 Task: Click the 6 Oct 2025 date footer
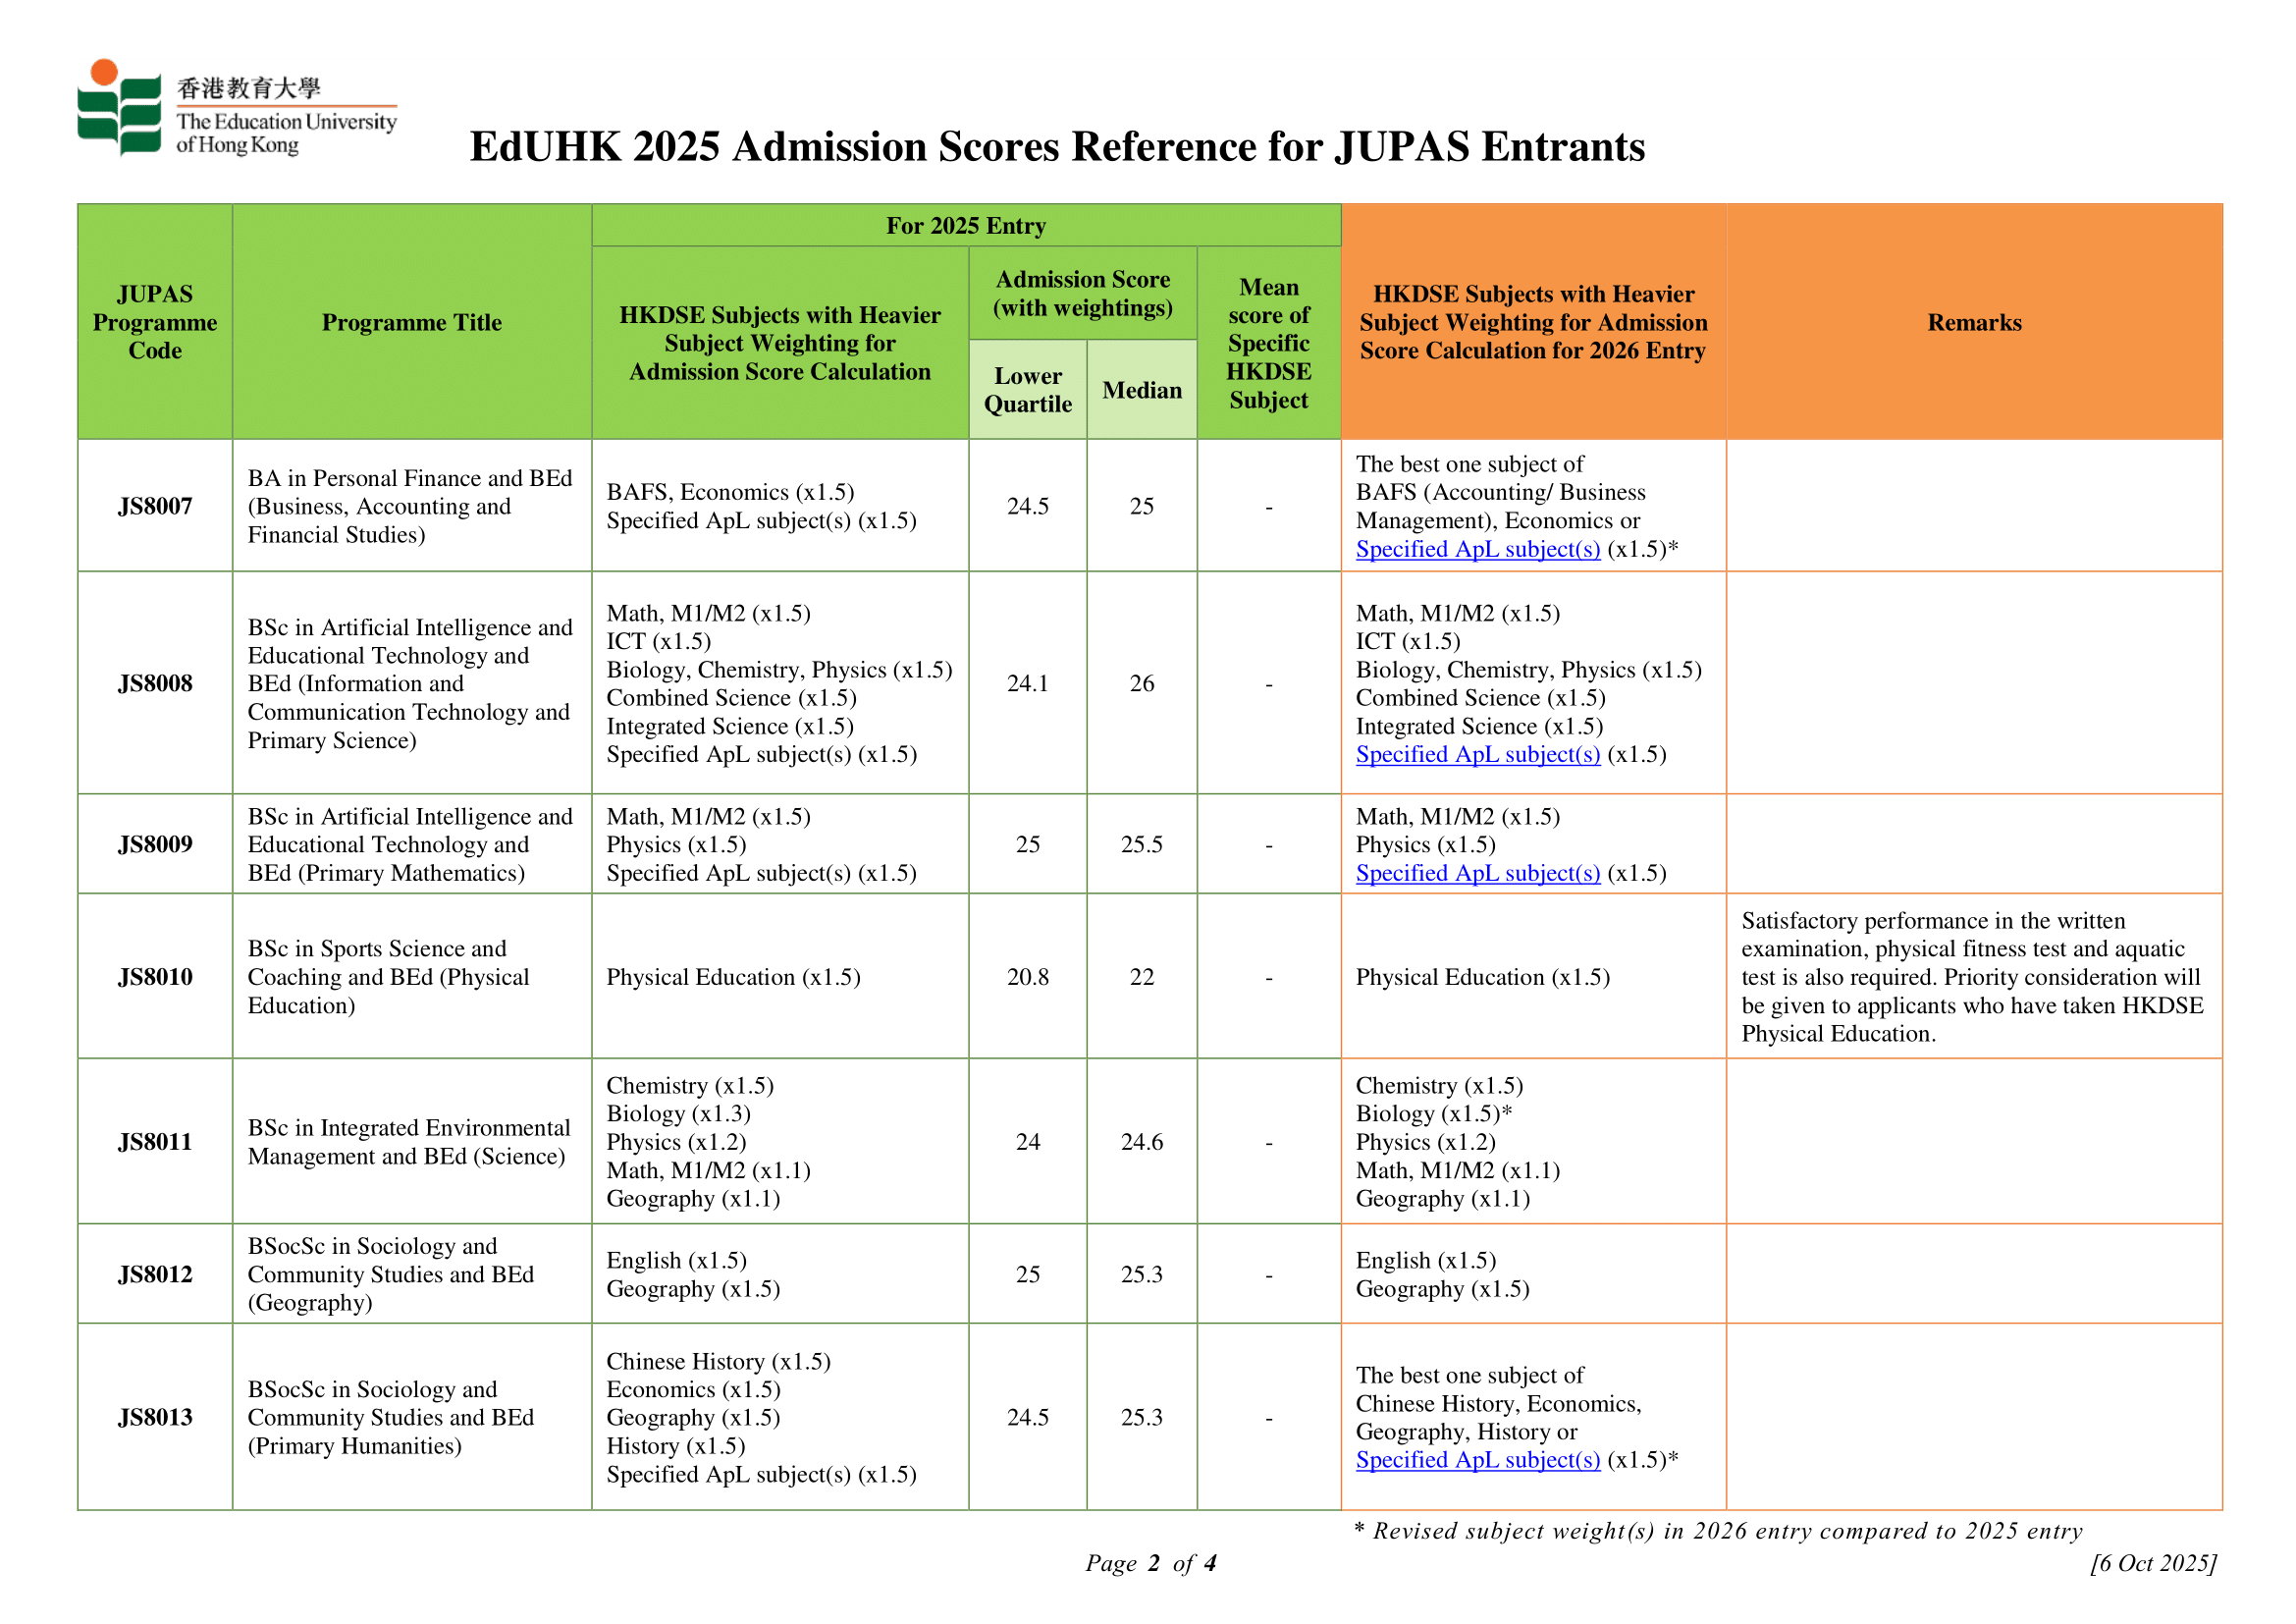click(x=2153, y=1563)
